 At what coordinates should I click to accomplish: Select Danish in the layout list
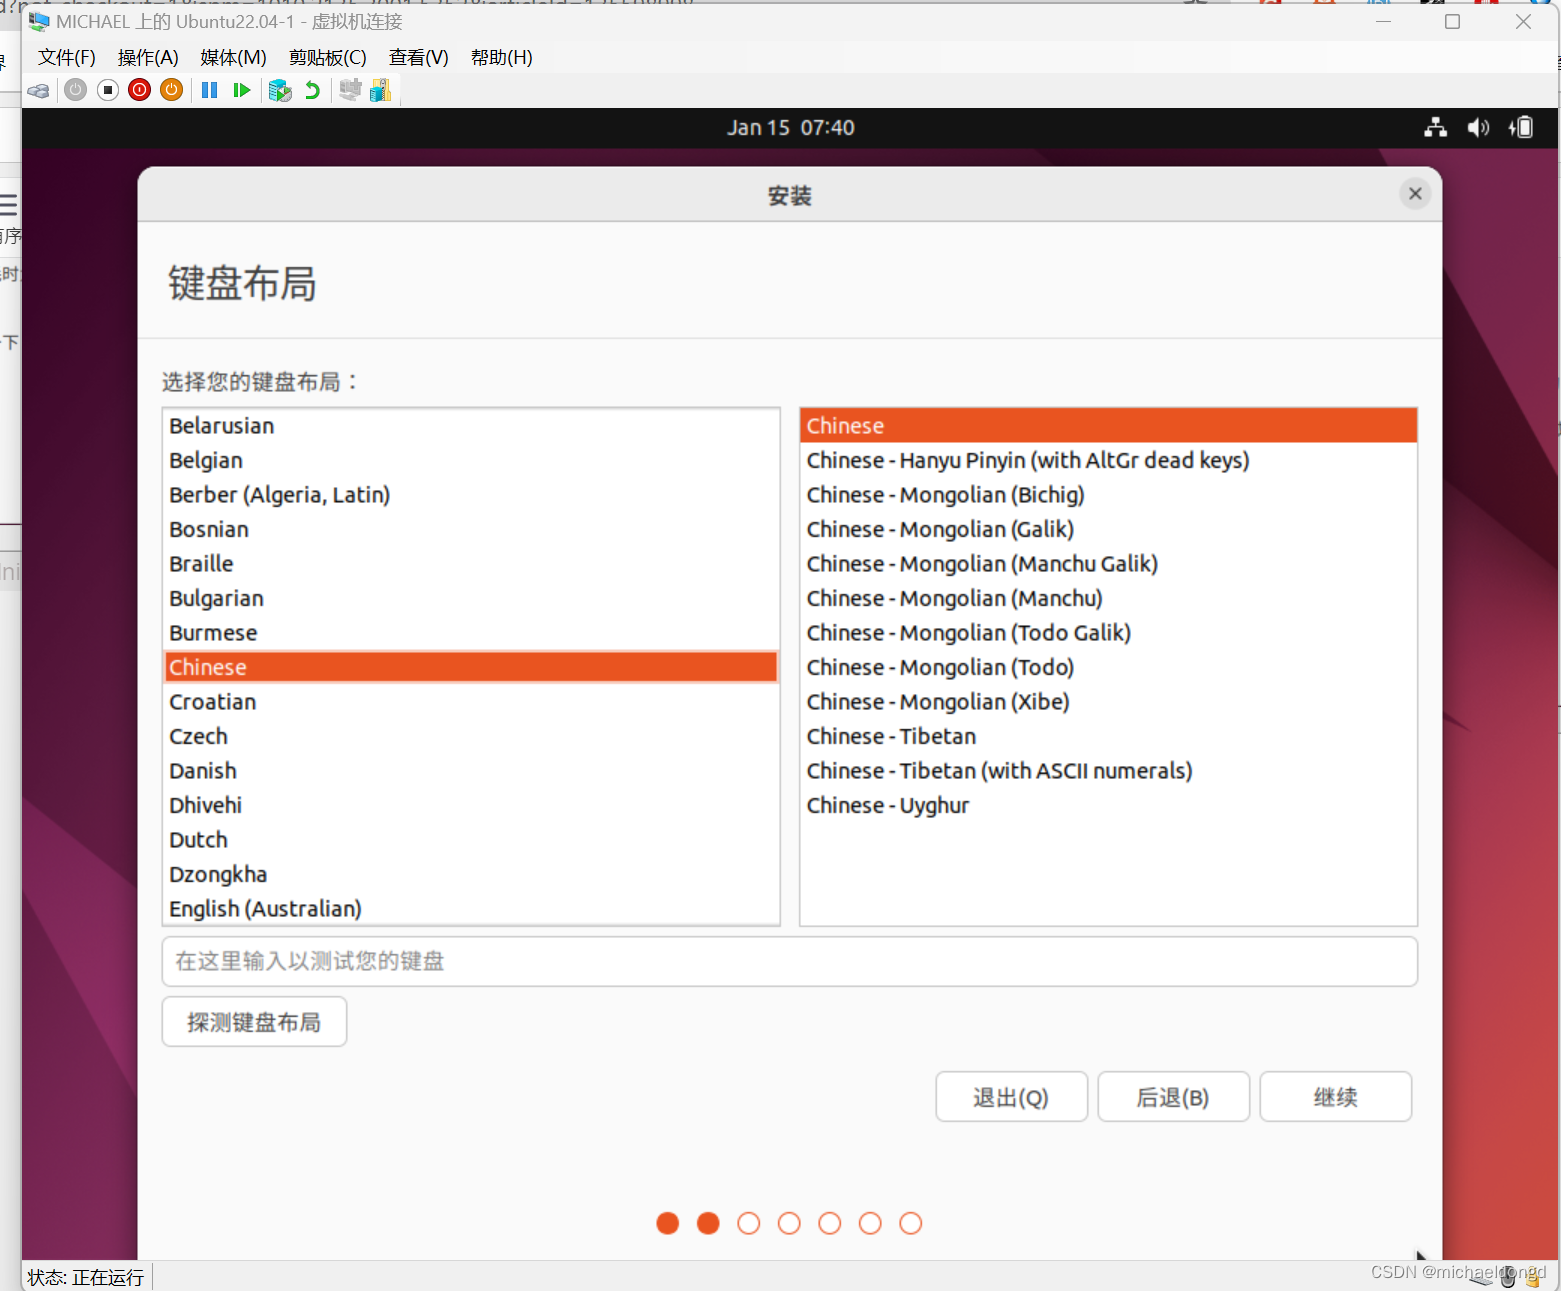[x=471, y=771]
